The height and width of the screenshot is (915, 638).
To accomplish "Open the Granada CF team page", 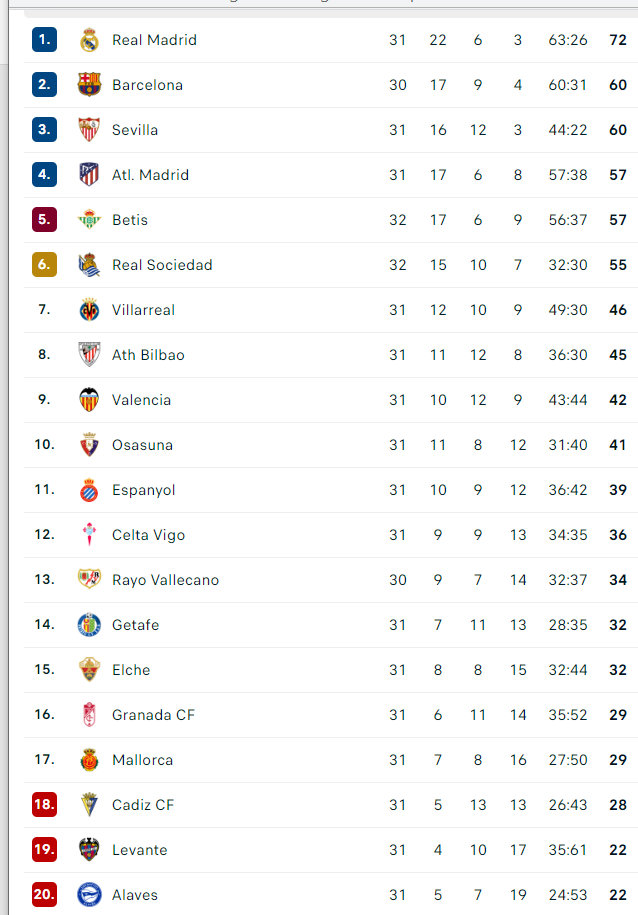I will pos(154,715).
